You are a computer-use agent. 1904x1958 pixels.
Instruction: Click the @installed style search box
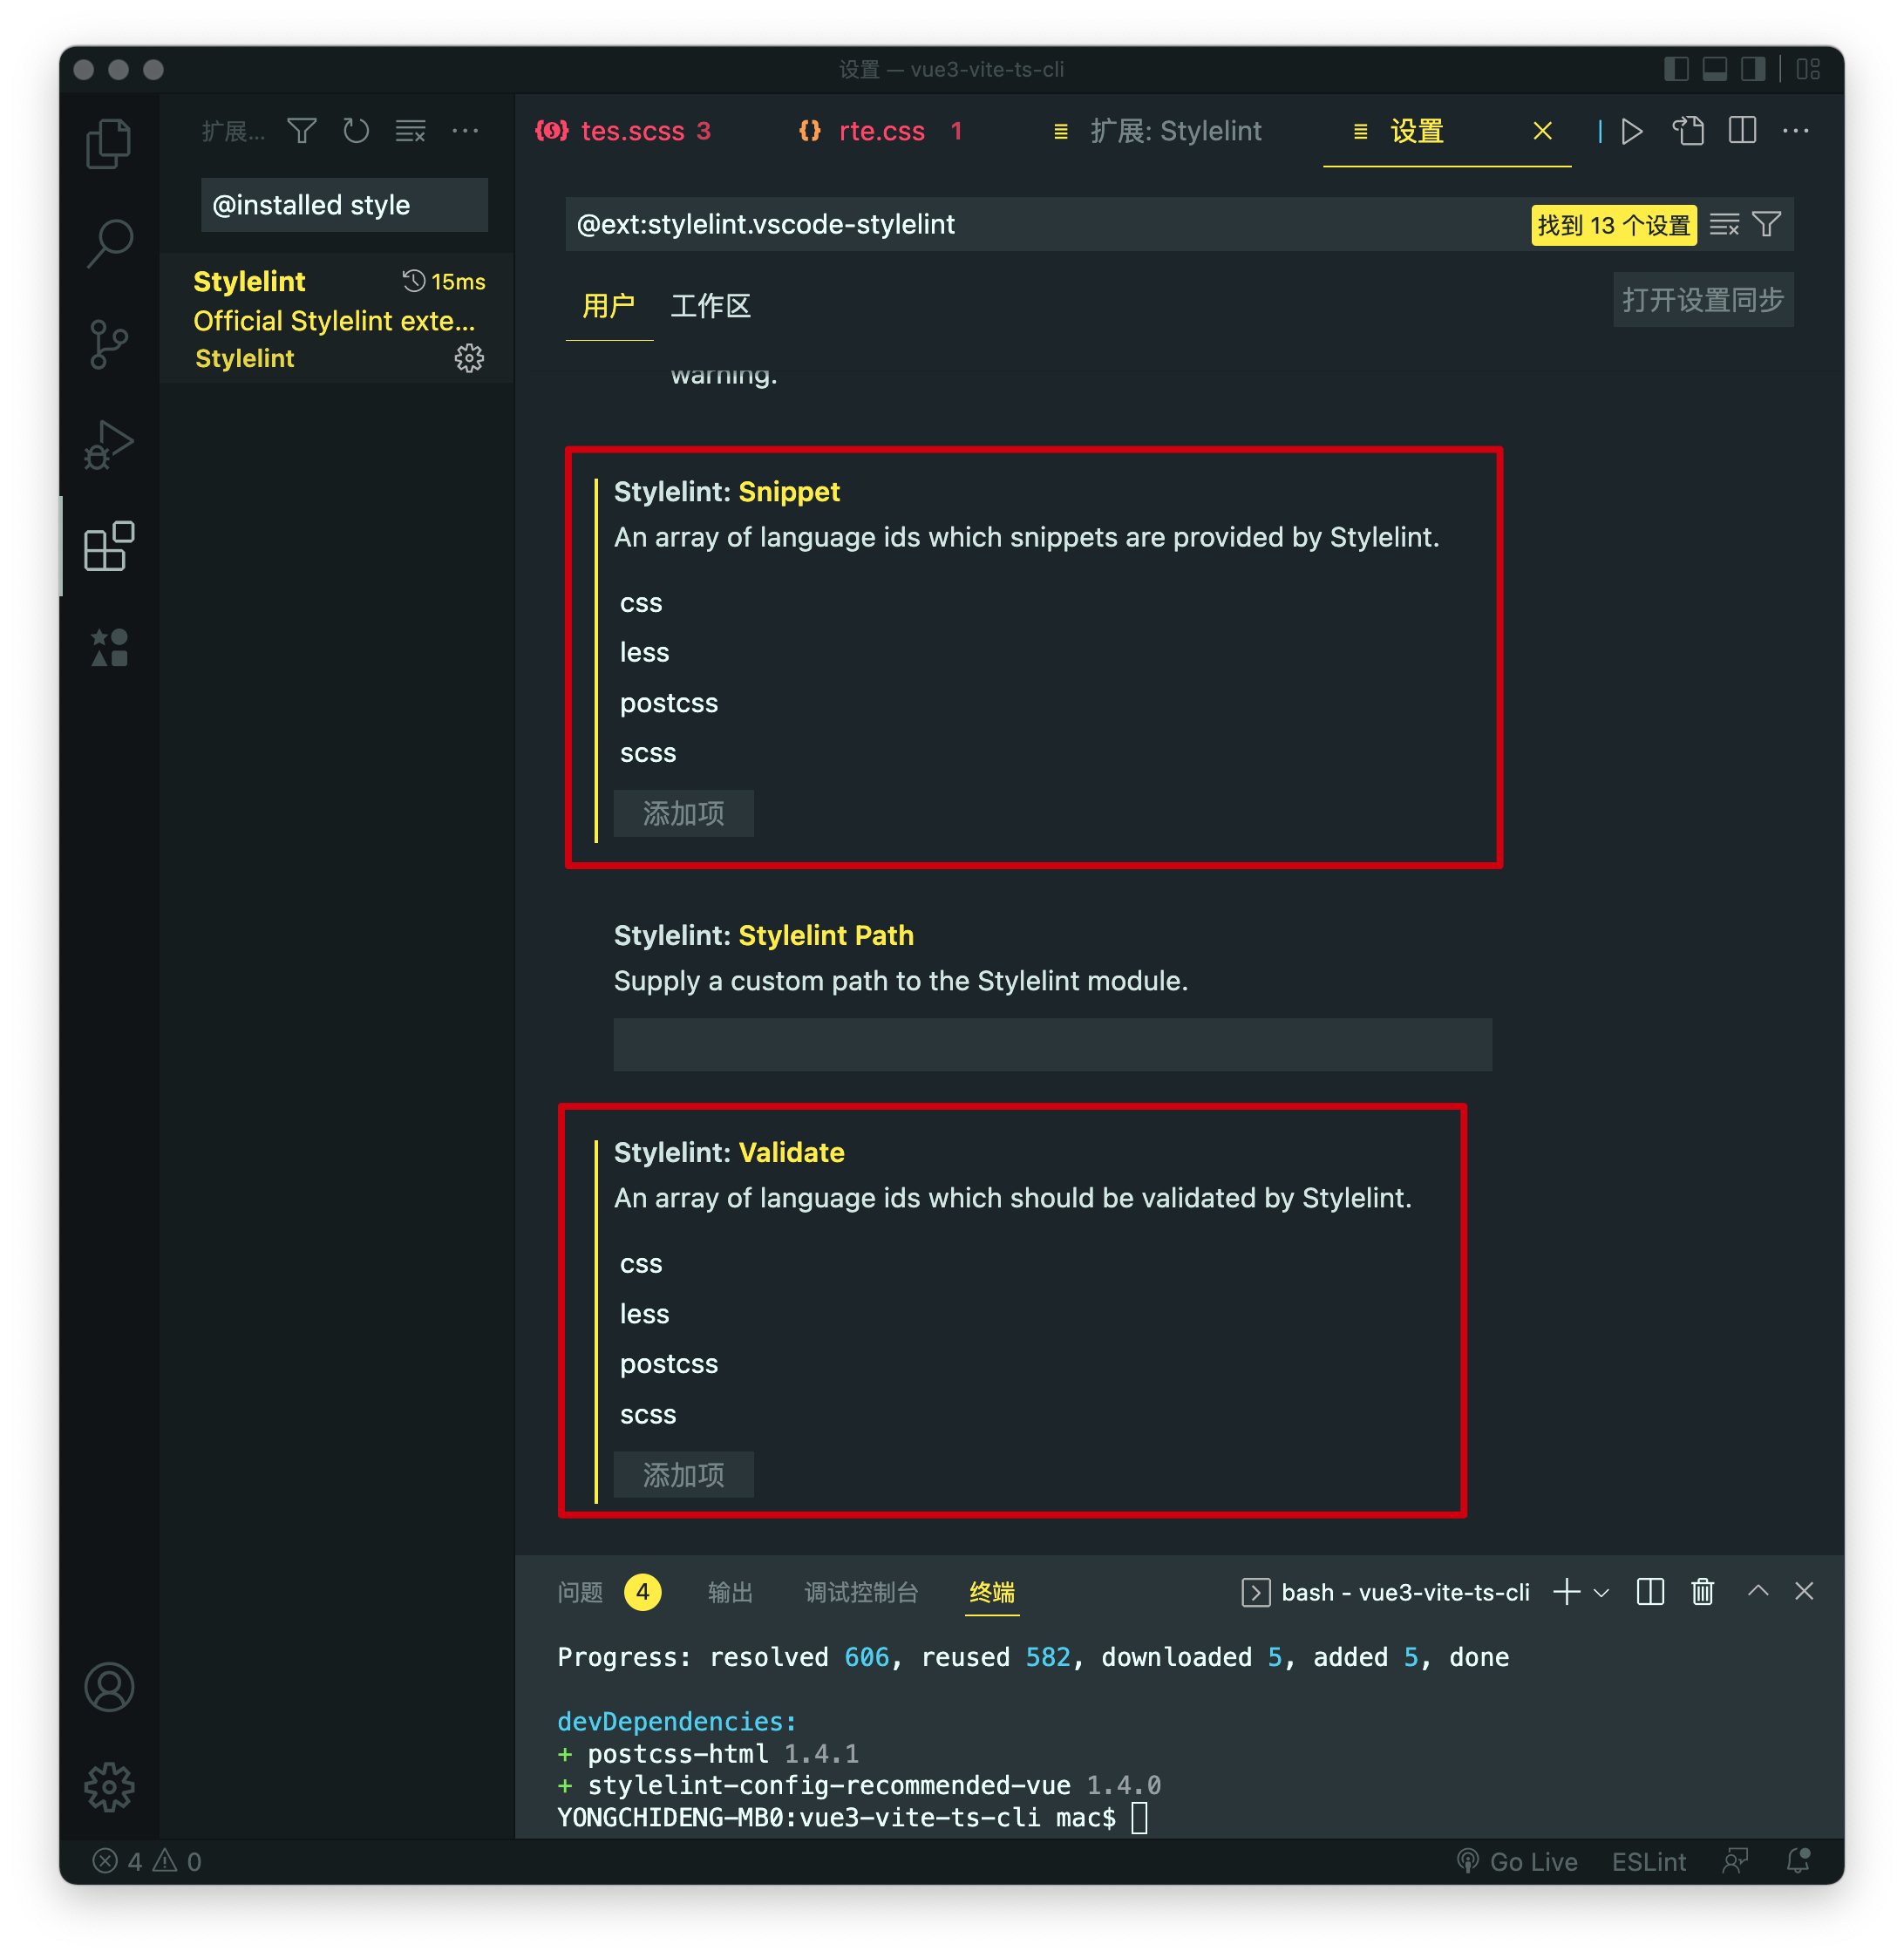(x=344, y=205)
